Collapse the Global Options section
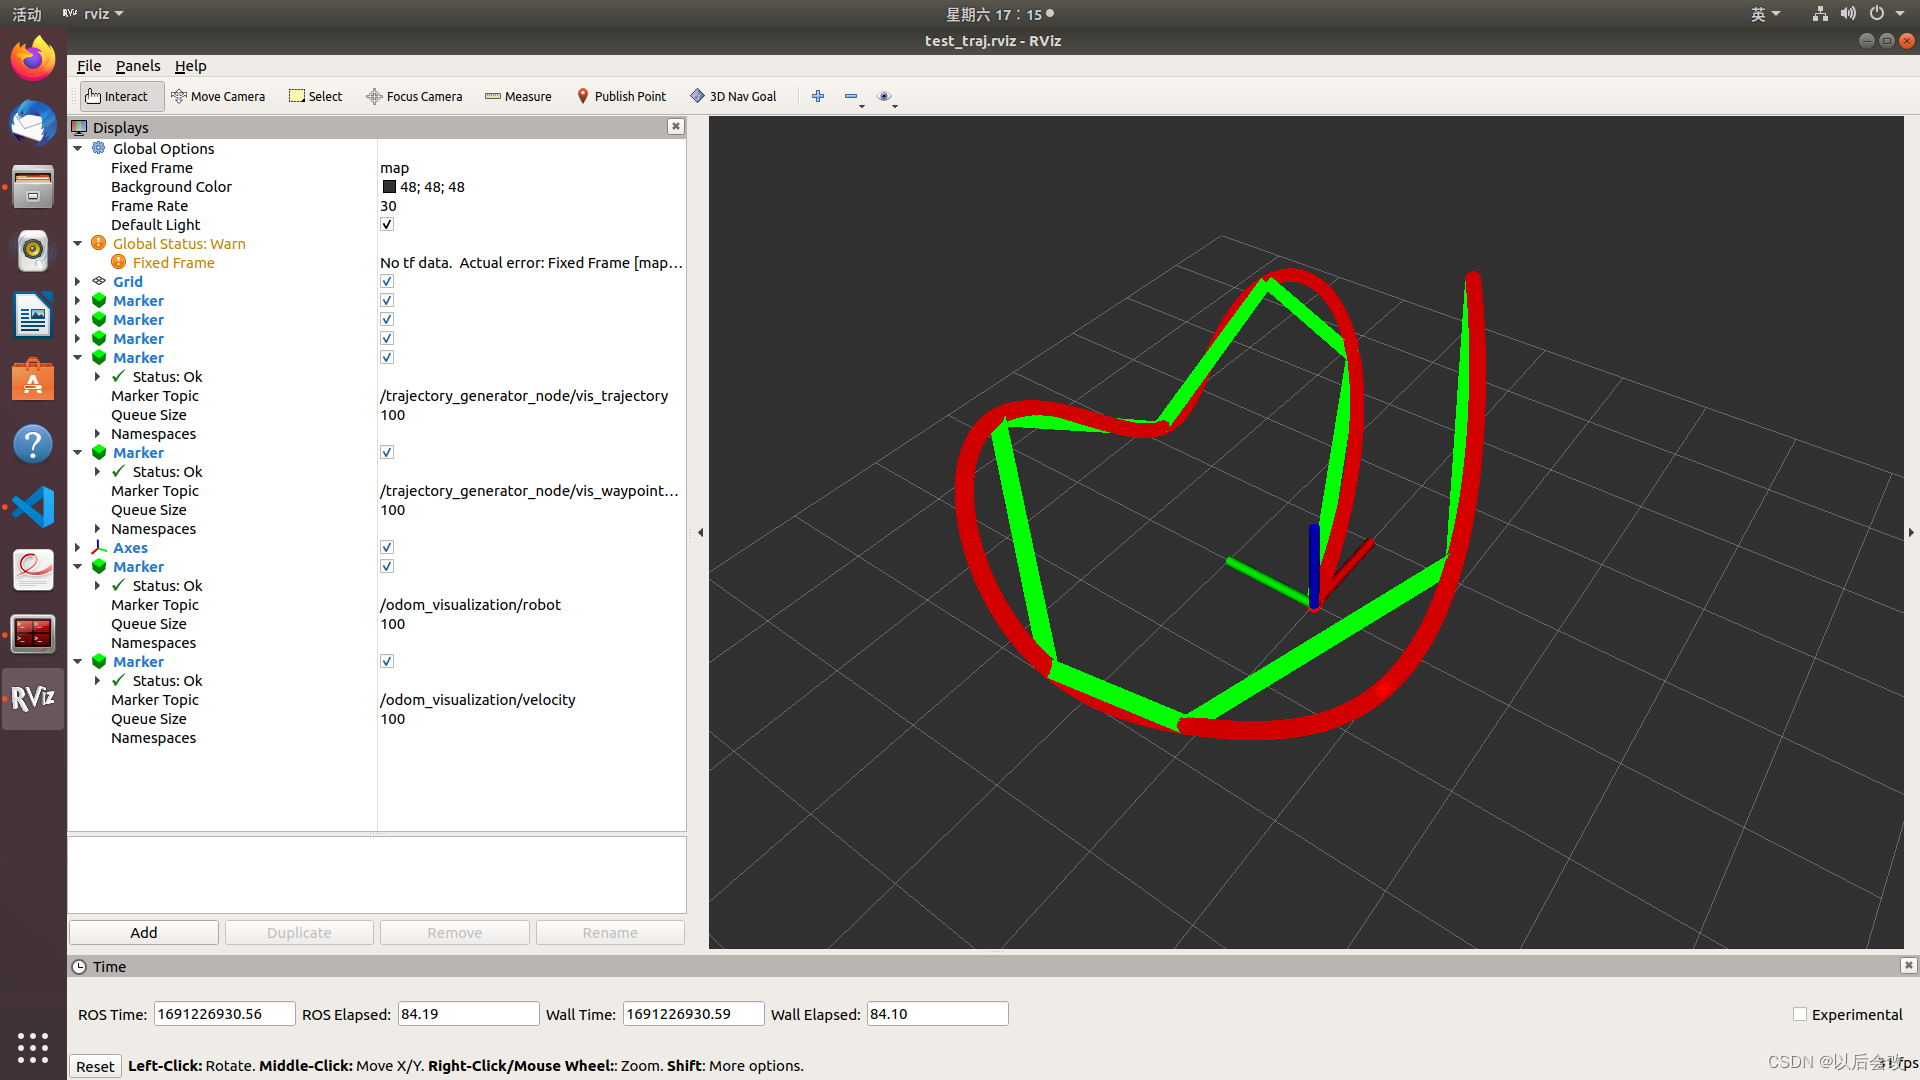 coord(78,149)
